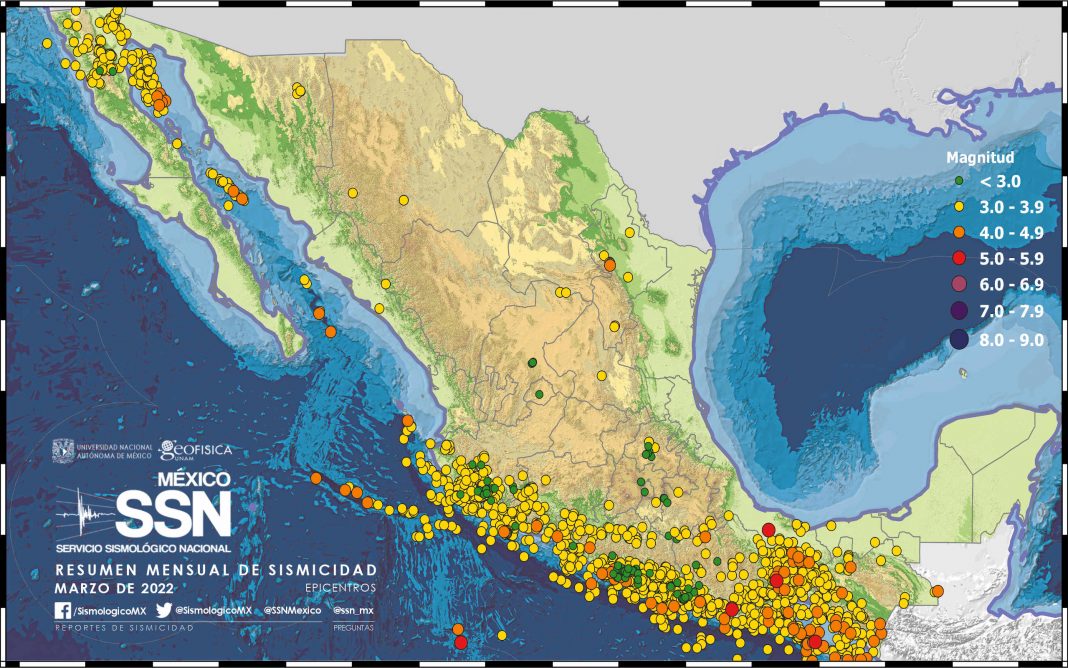Click the dark navy 8.0 - 9.0 legend dot

[959, 339]
